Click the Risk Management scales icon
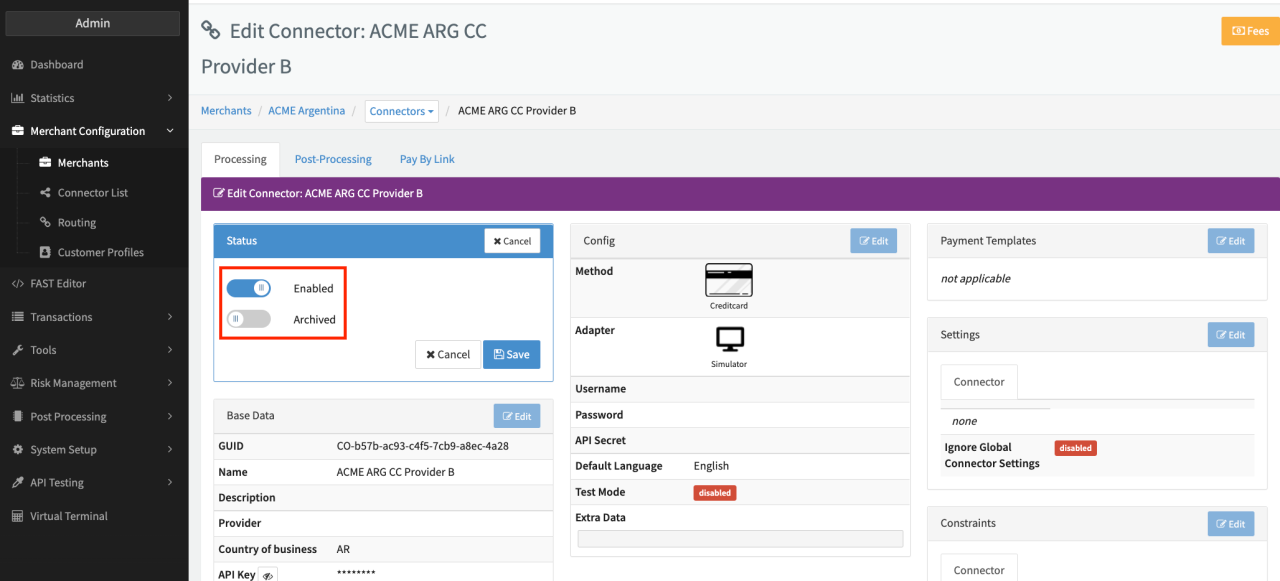Image resolution: width=1280 pixels, height=581 pixels. (x=17, y=383)
